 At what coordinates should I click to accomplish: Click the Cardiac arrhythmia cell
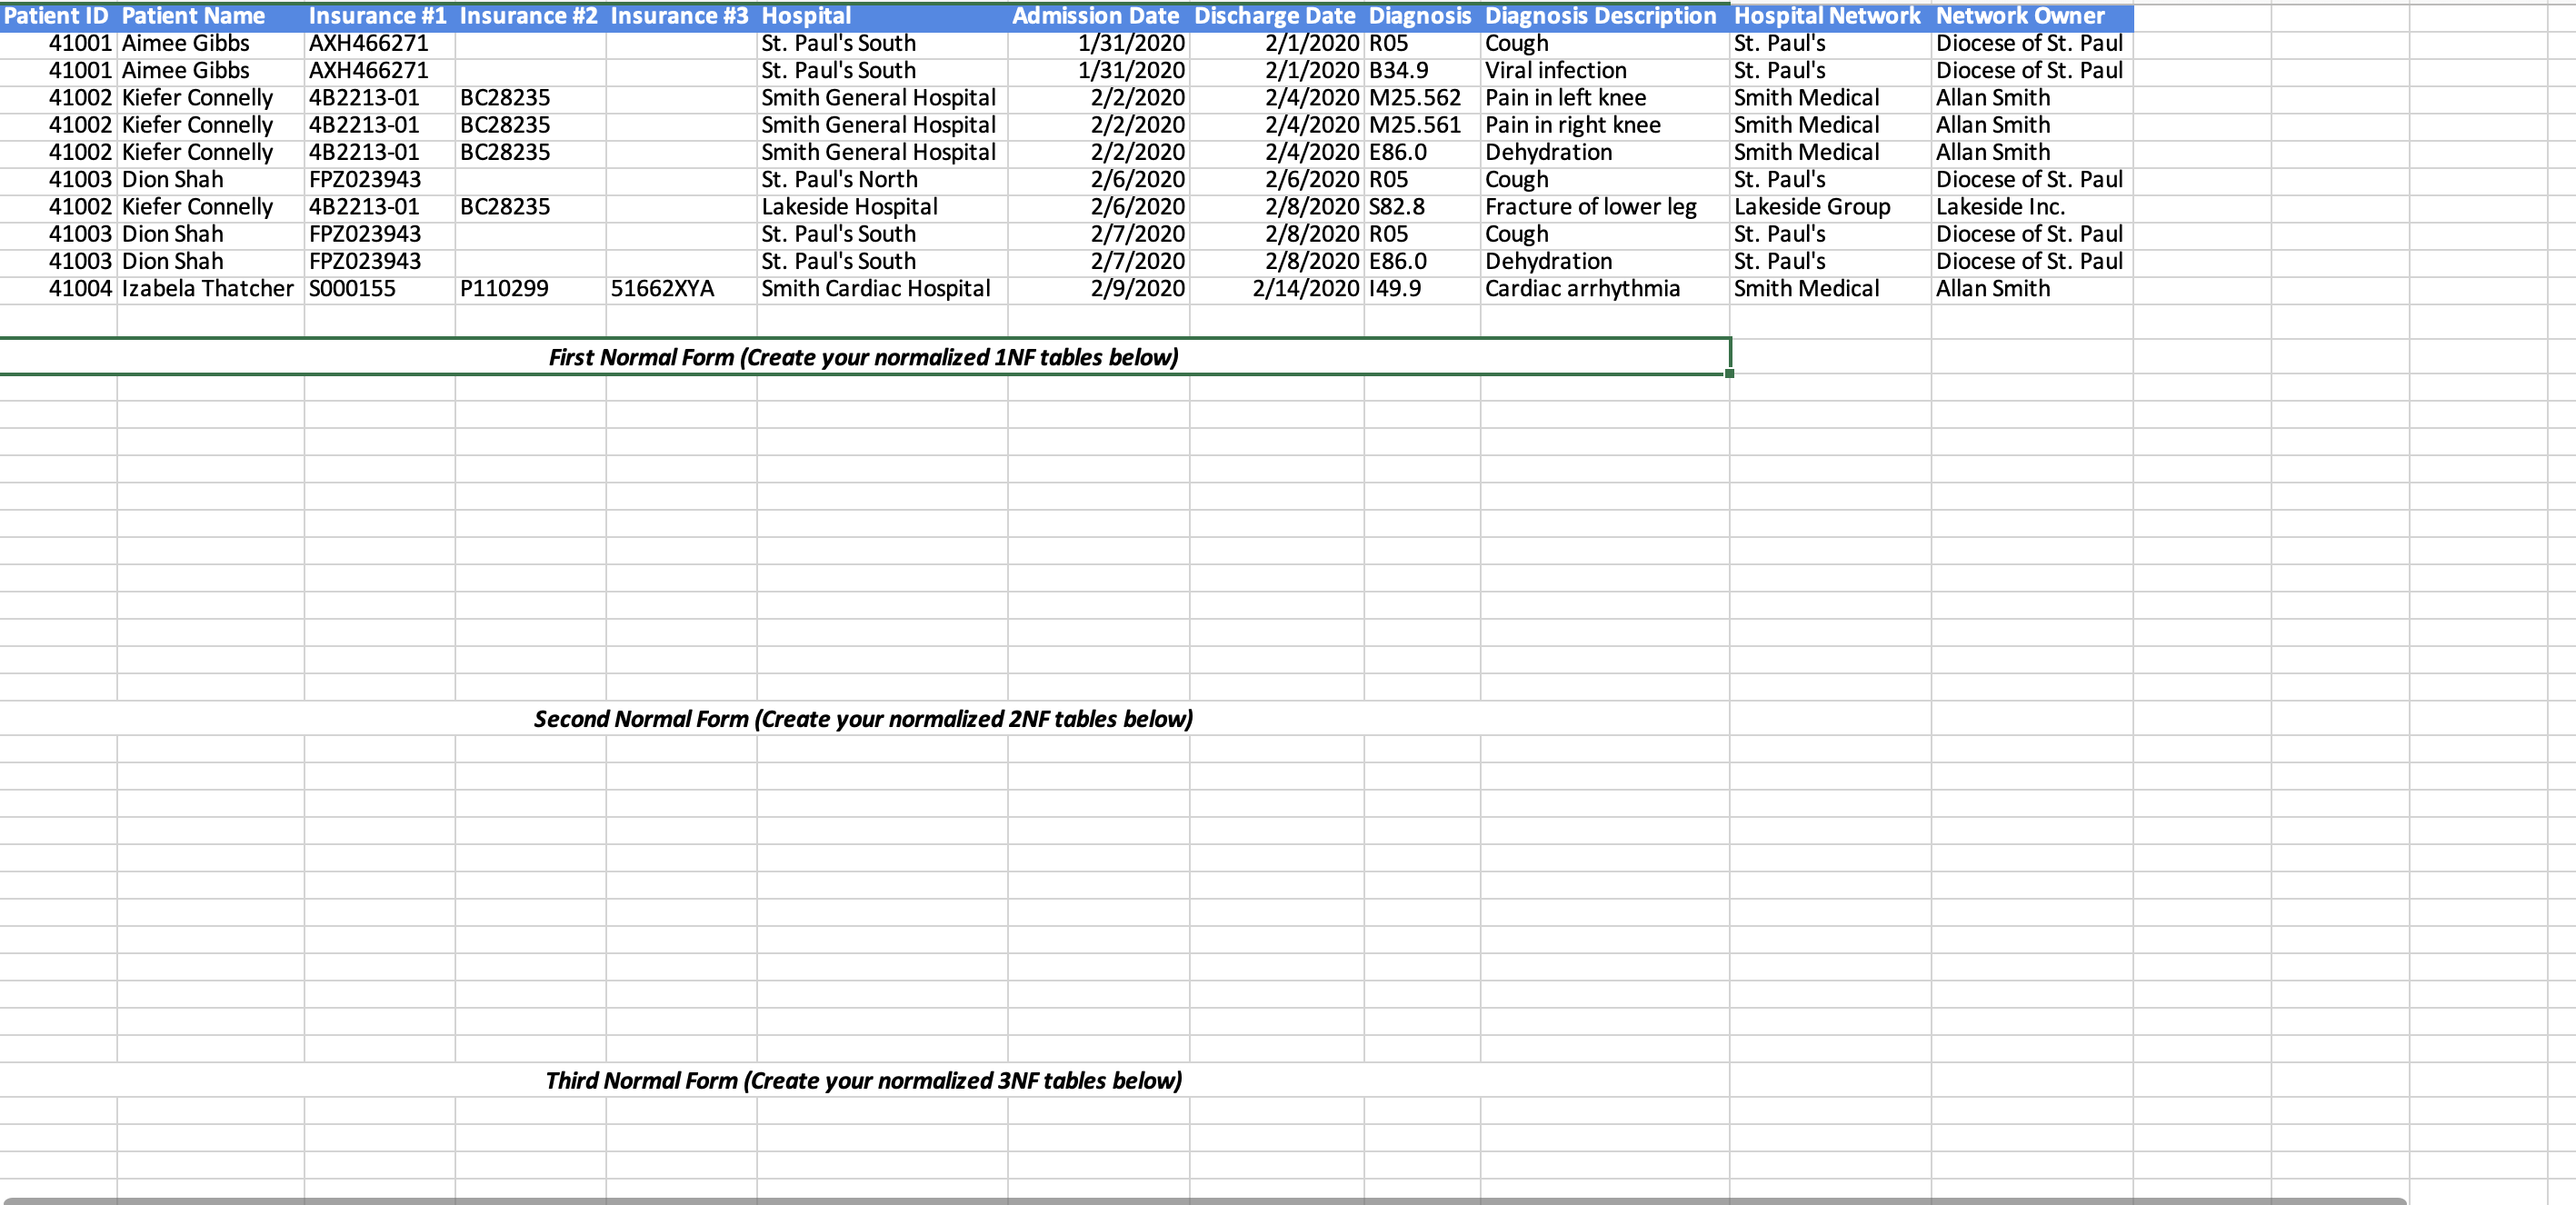pyautogui.click(x=1583, y=289)
